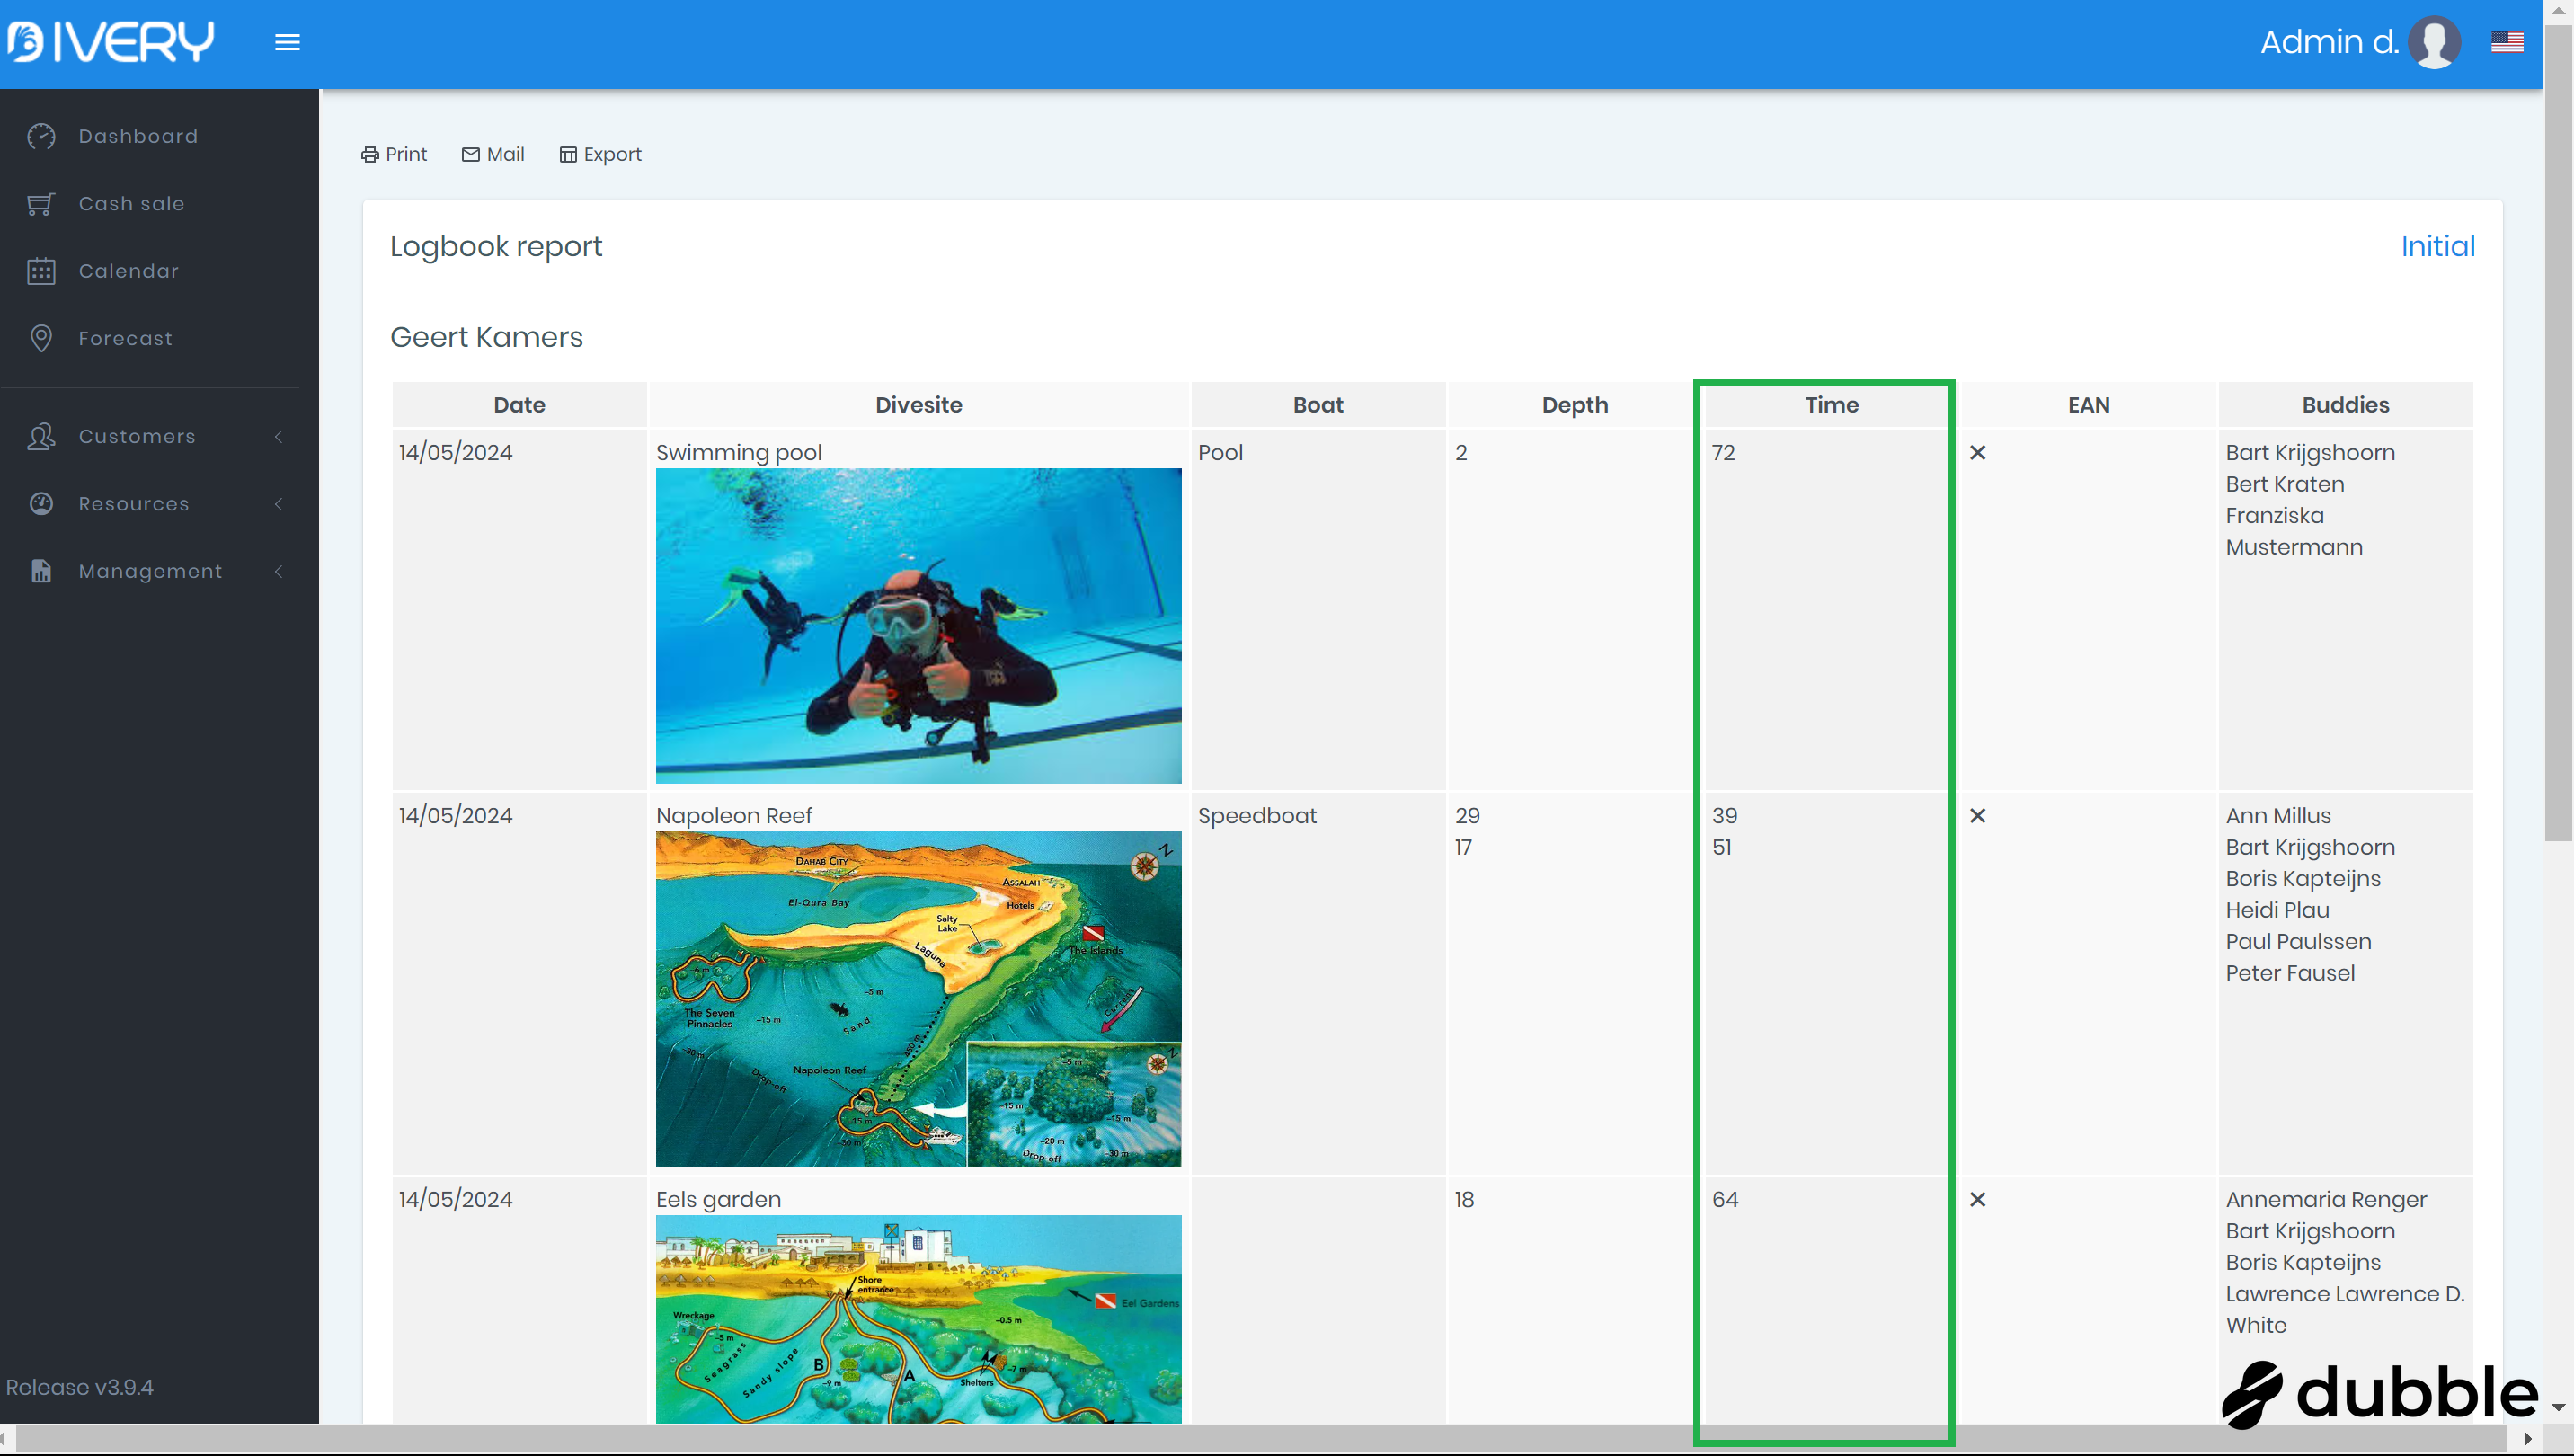The height and width of the screenshot is (1456, 2574).
Task: Toggle the hamburger sidebar menu
Action: [287, 42]
